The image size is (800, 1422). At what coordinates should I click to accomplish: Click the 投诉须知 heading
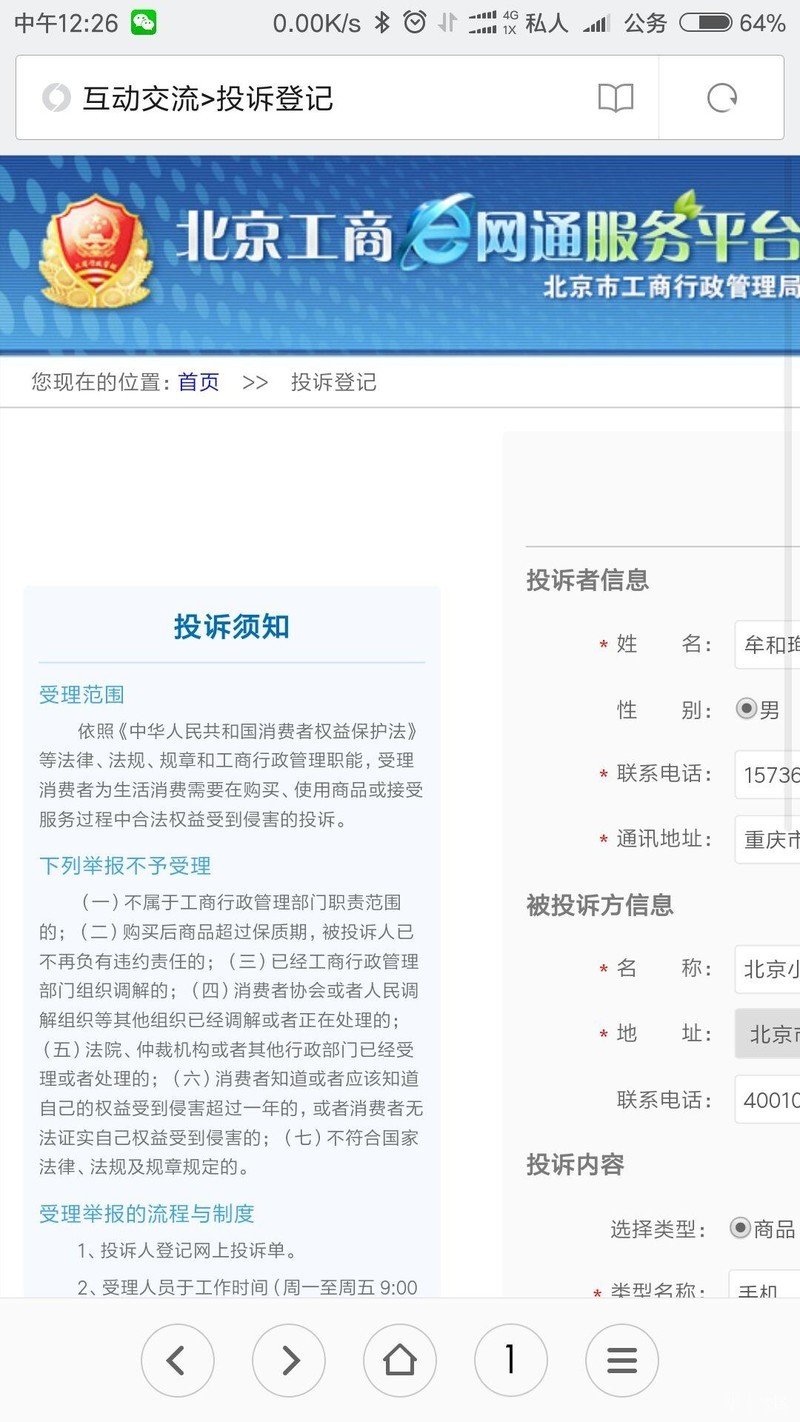click(232, 627)
